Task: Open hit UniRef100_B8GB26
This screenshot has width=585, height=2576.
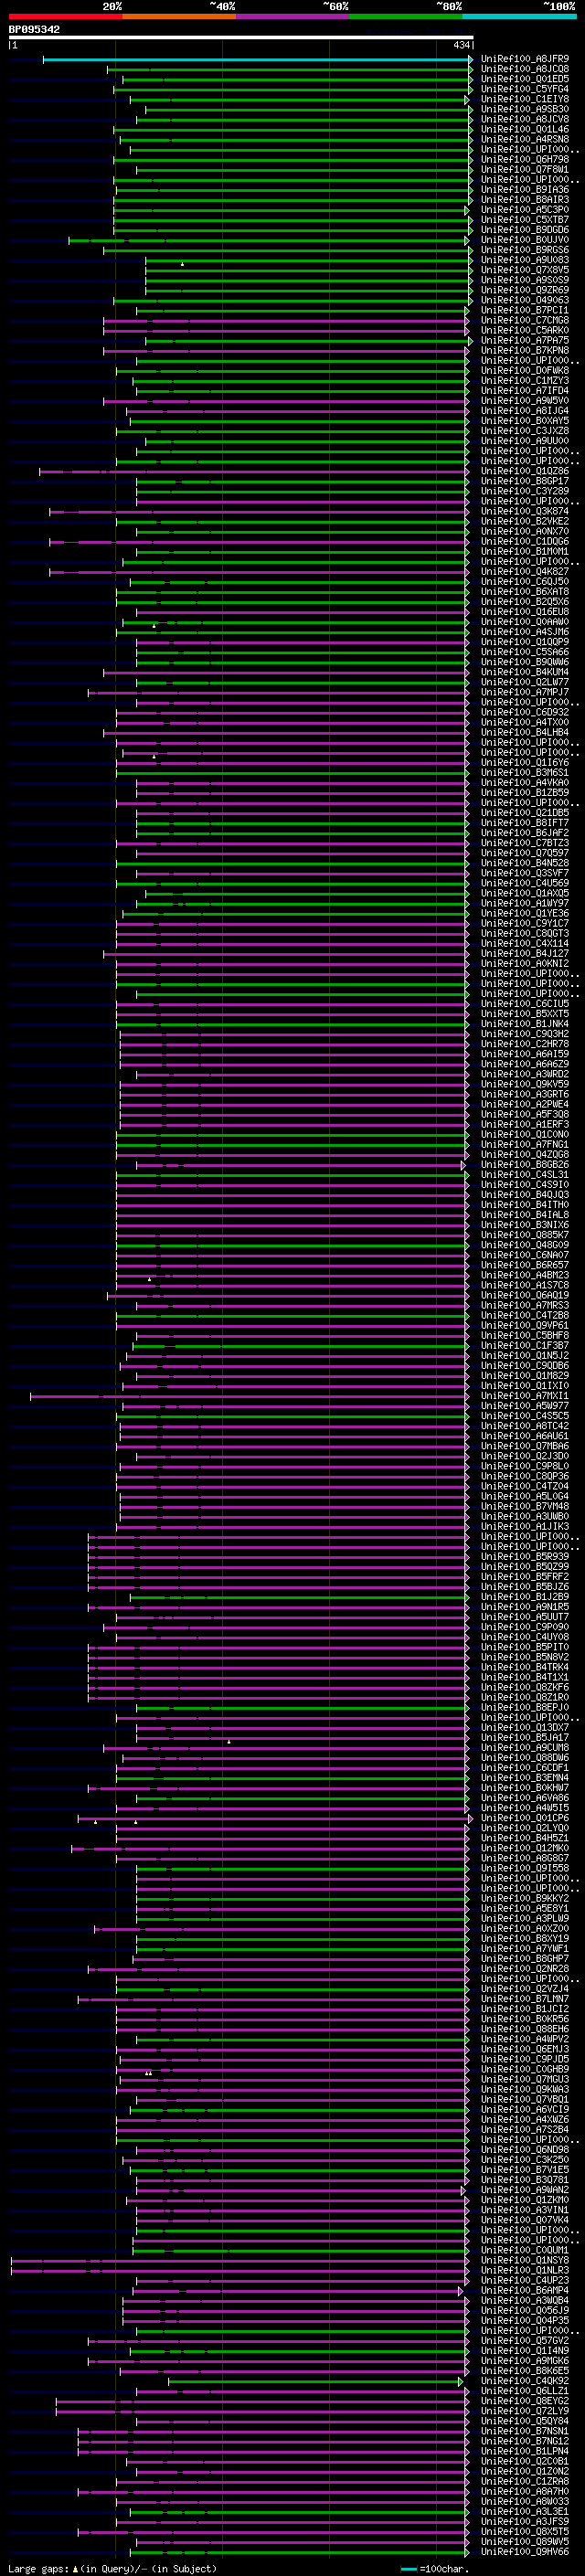Action: (x=525, y=1164)
